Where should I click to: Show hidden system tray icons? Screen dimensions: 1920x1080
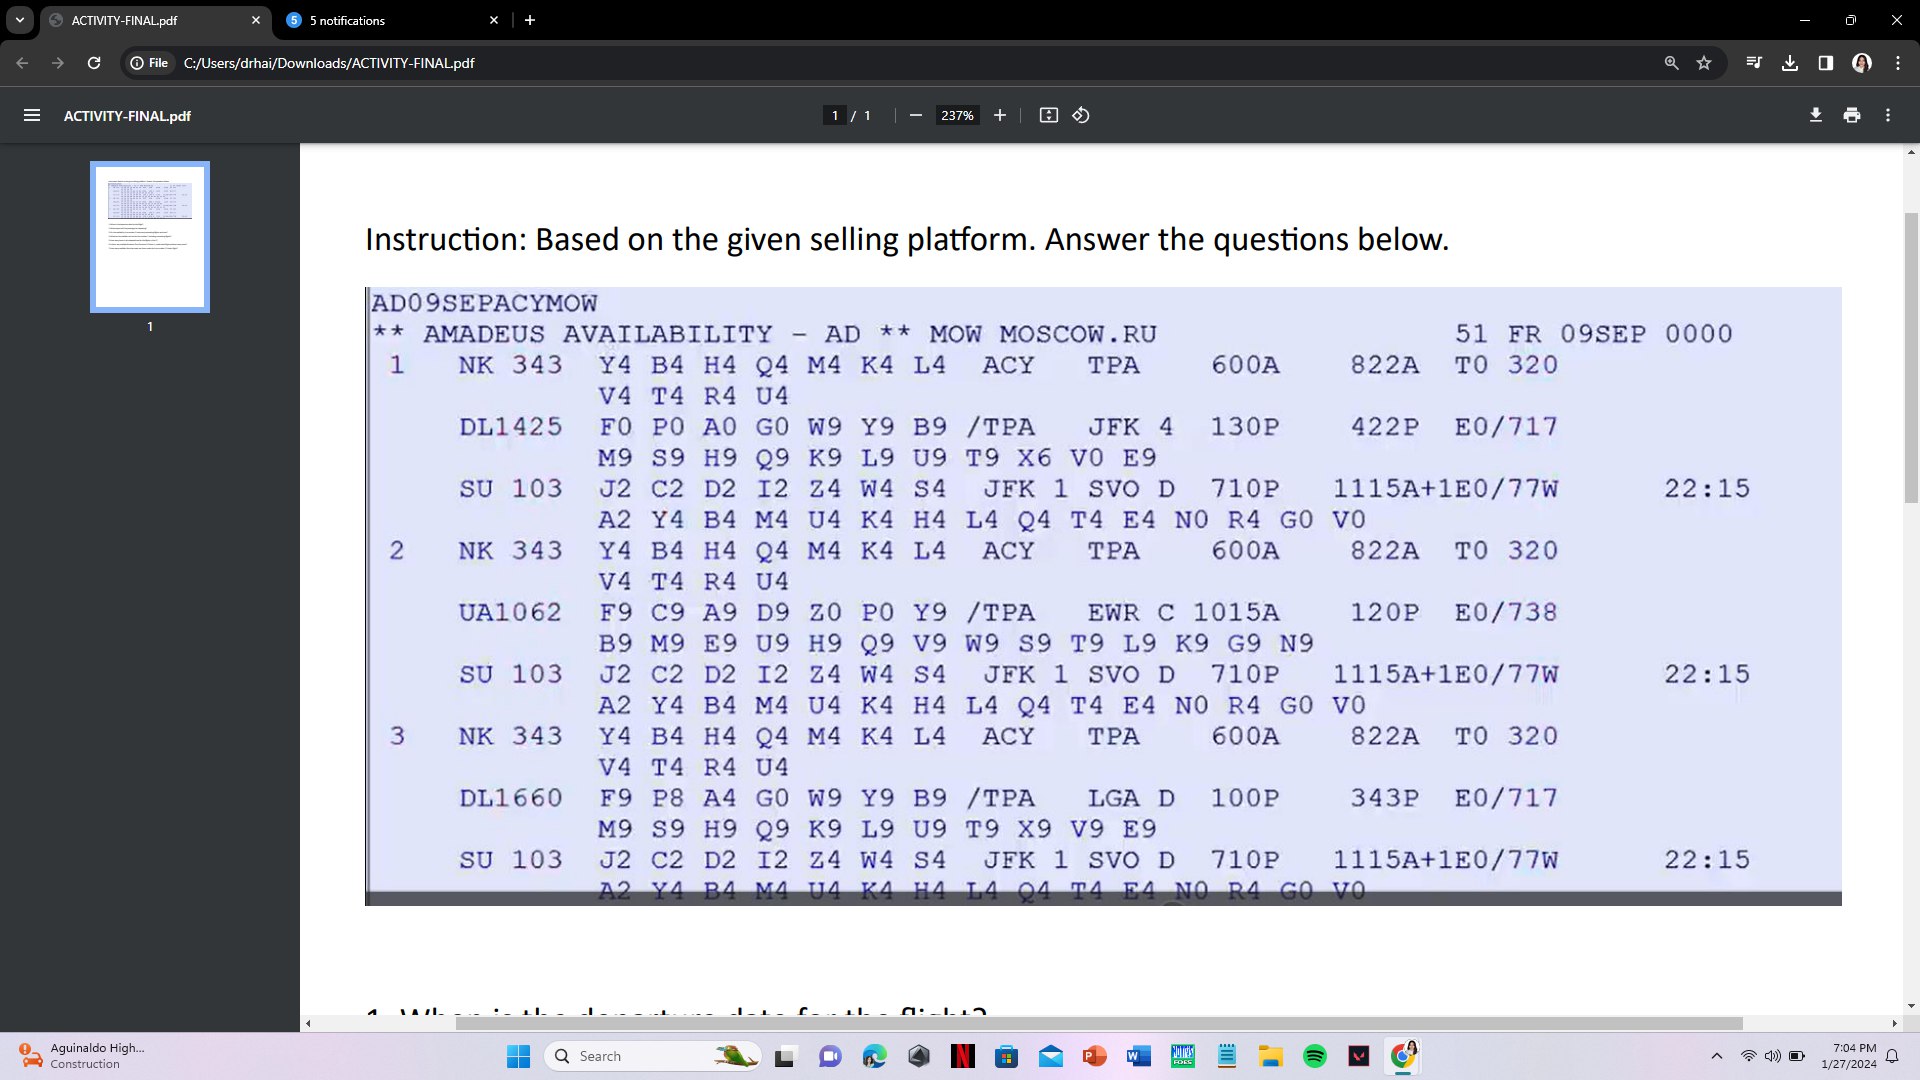(x=1716, y=1056)
